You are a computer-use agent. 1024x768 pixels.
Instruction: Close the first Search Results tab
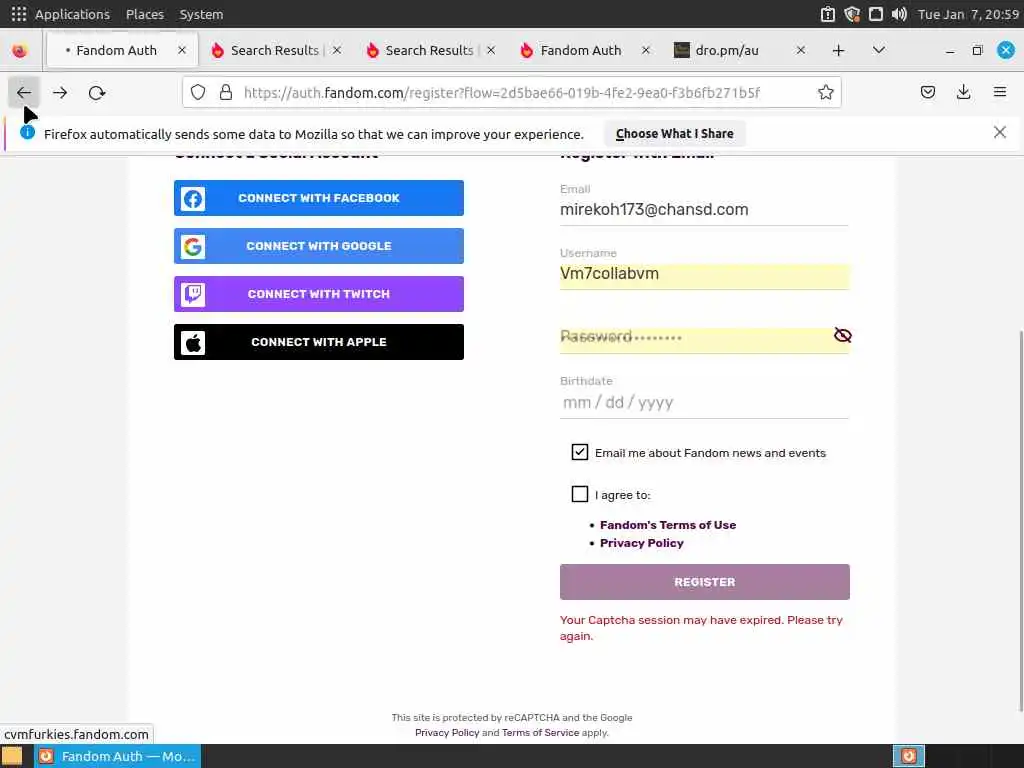(x=337, y=50)
